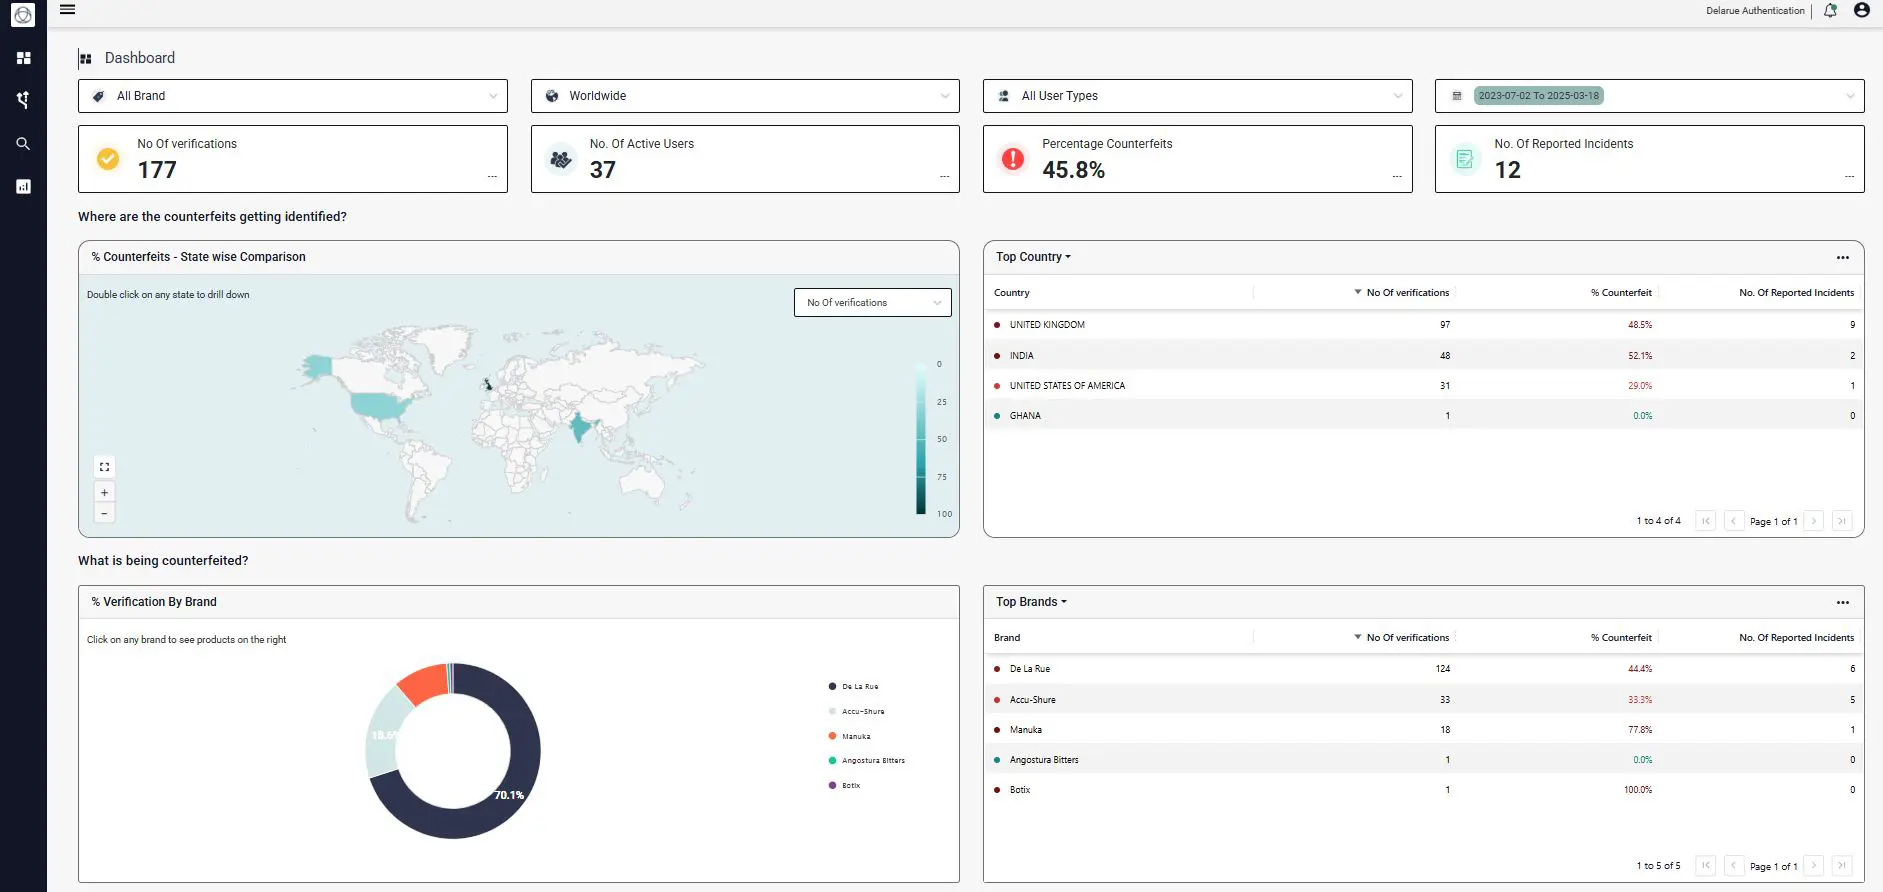Sort Top Country by % Counterfeit
The image size is (1883, 892).
[x=1621, y=293]
